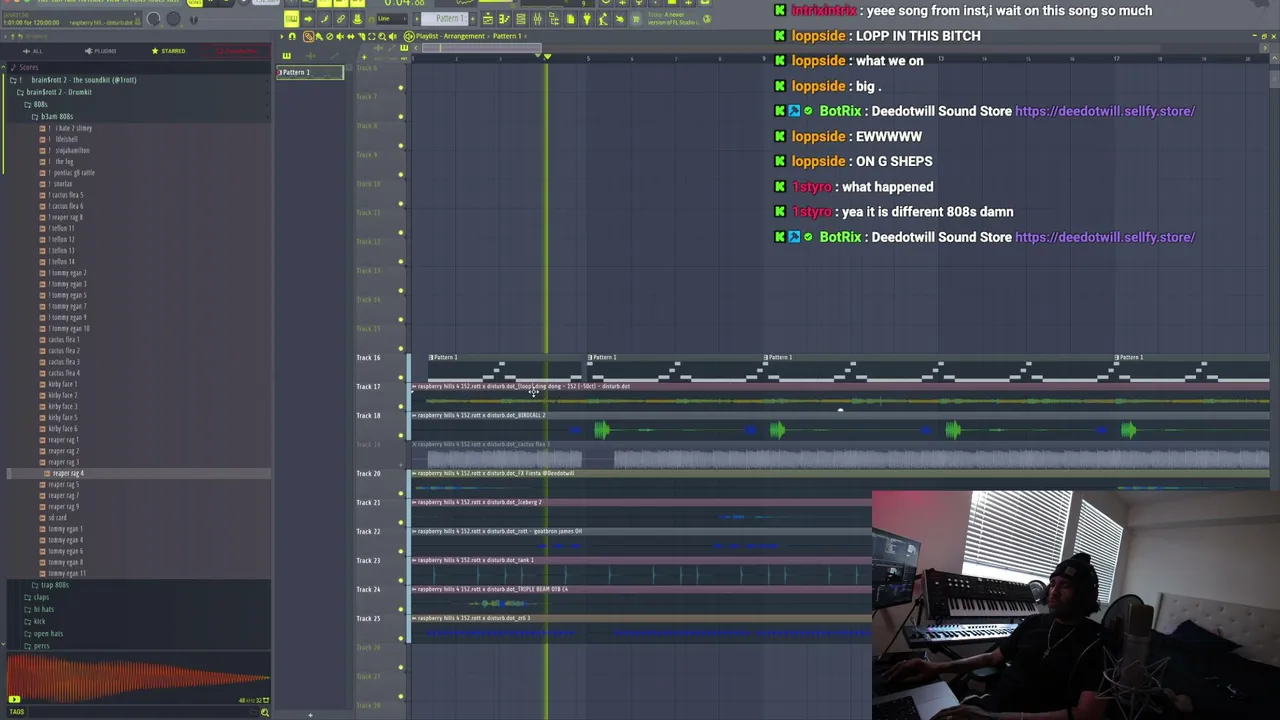Toggle mute LED for Track 17
The width and height of the screenshot is (1280, 720).
[401, 407]
